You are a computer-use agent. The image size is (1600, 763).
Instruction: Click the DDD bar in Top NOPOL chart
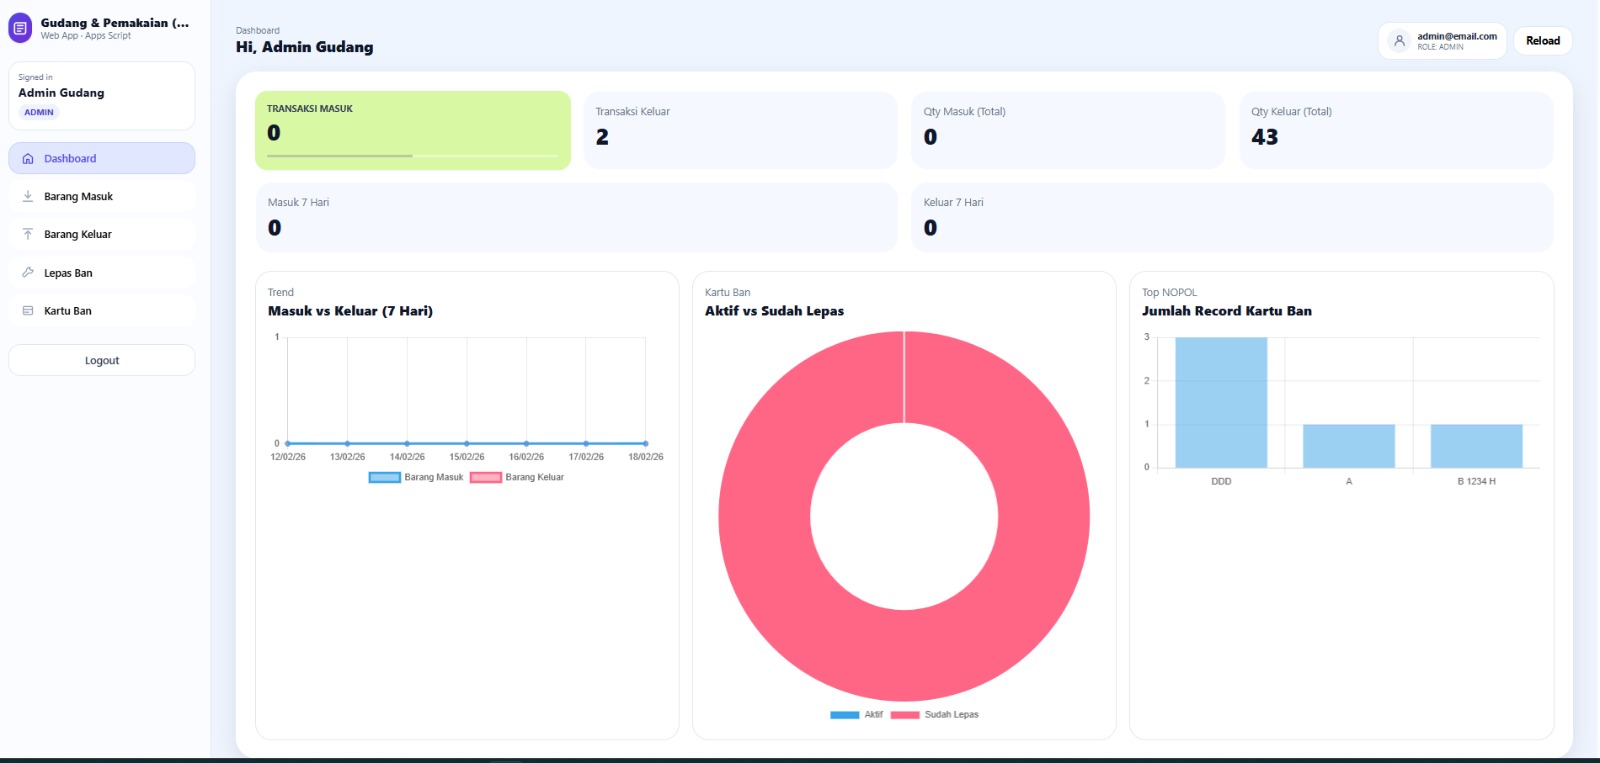click(x=1221, y=402)
